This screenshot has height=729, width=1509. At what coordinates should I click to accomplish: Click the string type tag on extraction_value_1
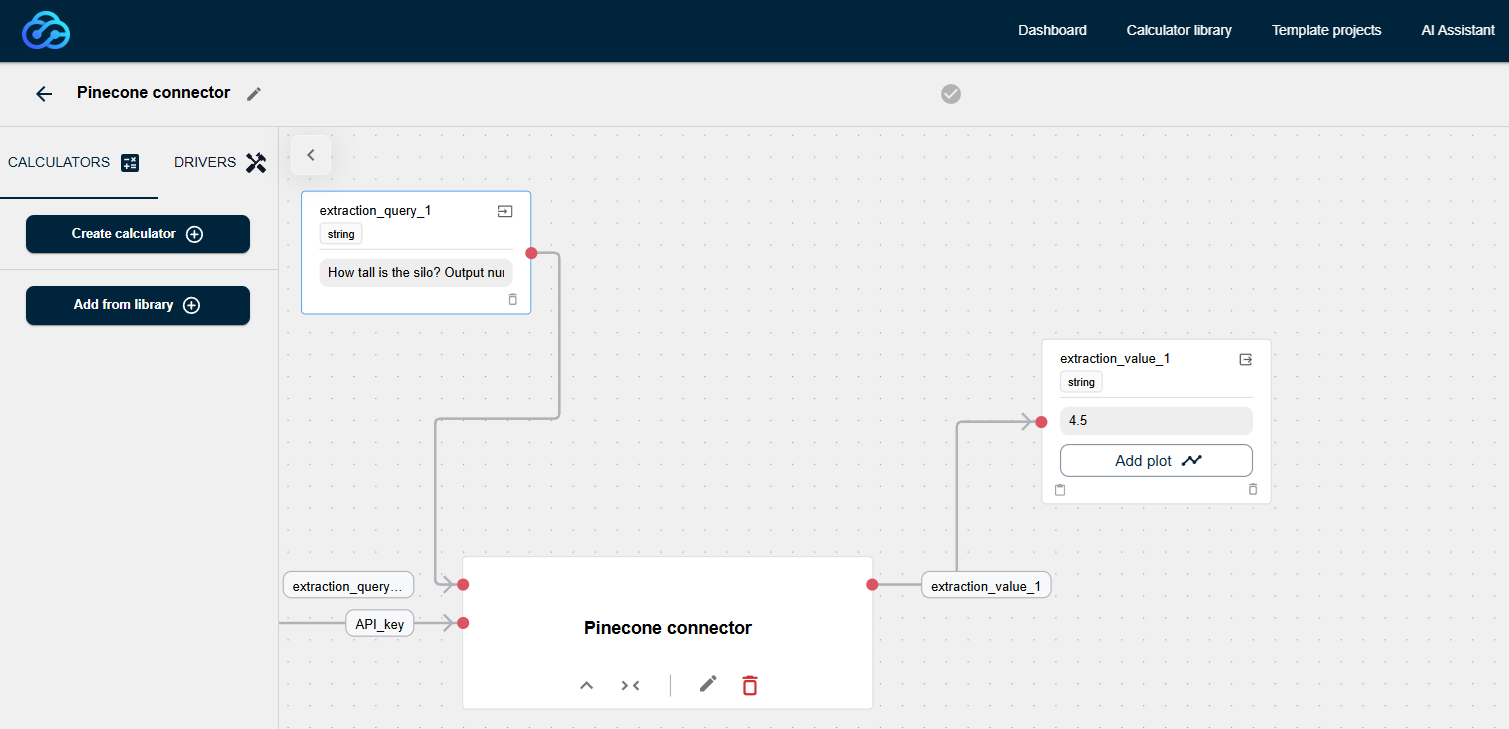pos(1081,382)
